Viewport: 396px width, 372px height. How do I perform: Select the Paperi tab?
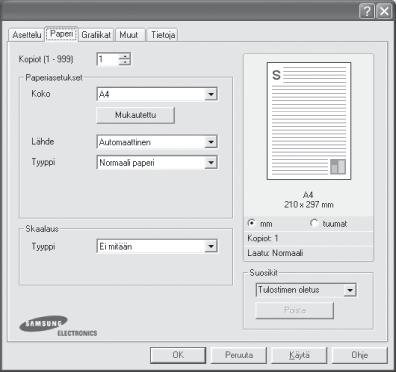pos(61,34)
